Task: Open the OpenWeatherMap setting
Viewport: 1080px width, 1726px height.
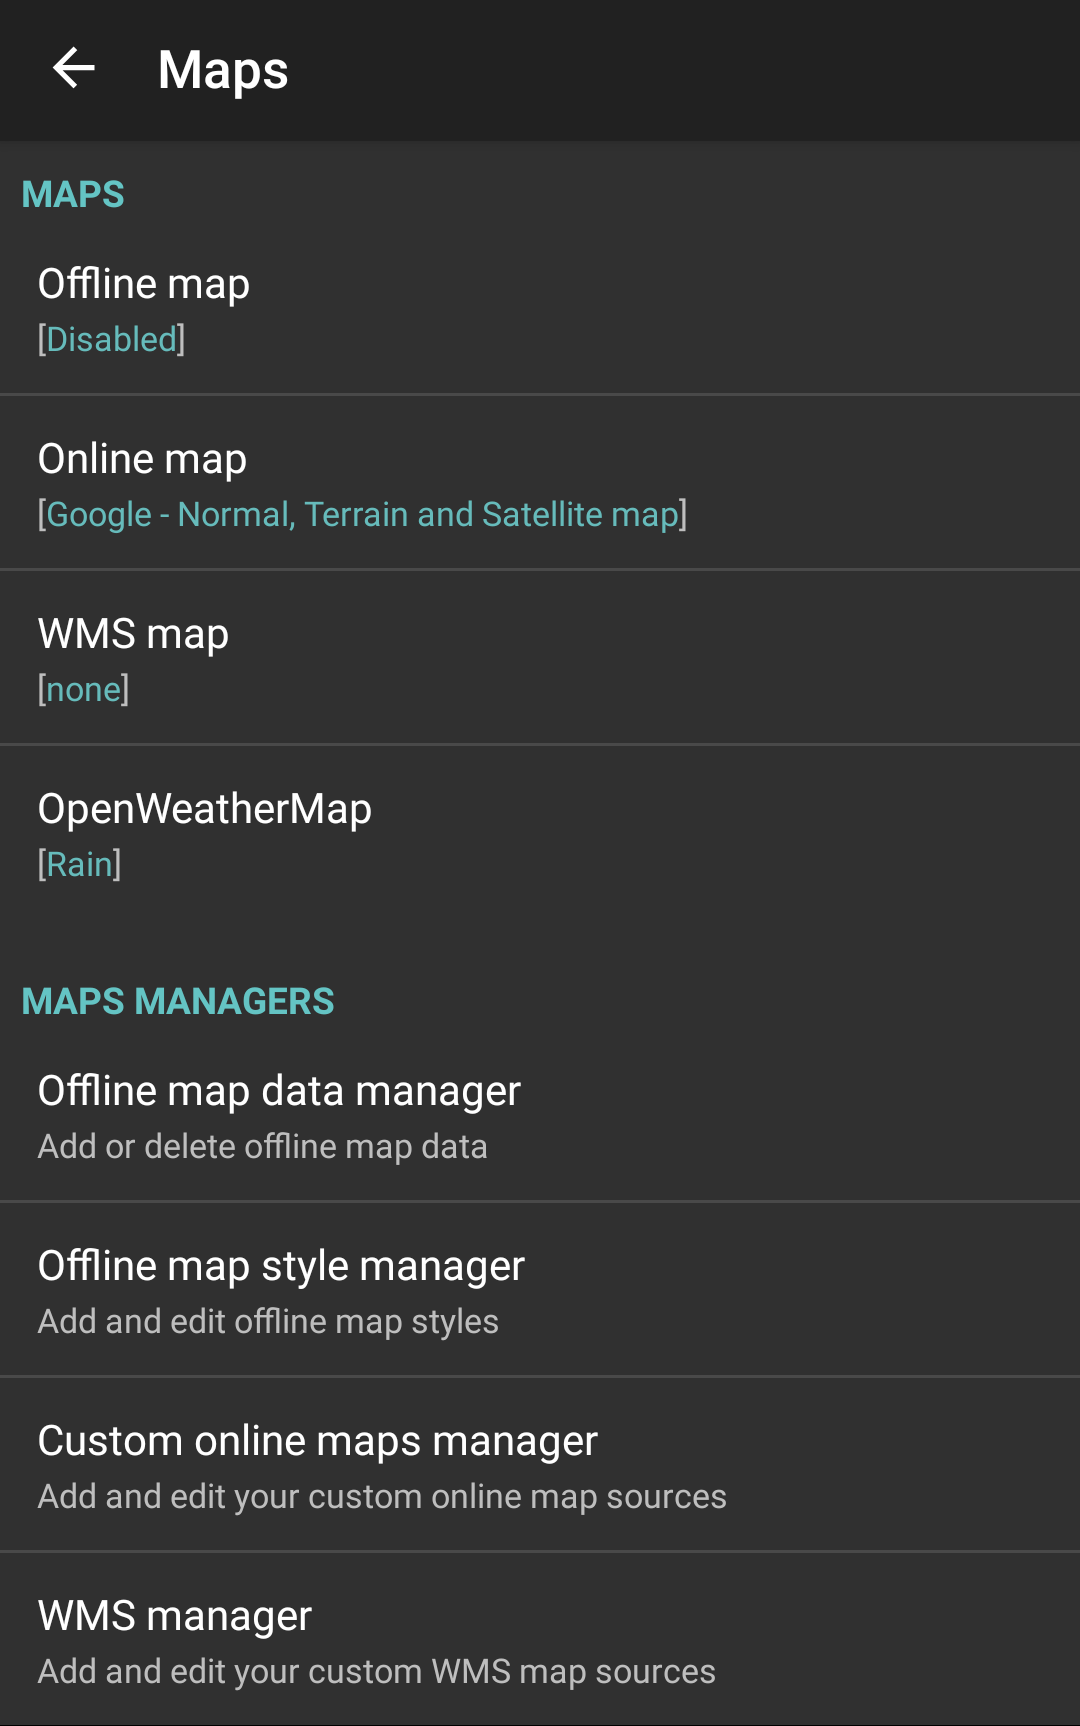Action: (x=204, y=809)
